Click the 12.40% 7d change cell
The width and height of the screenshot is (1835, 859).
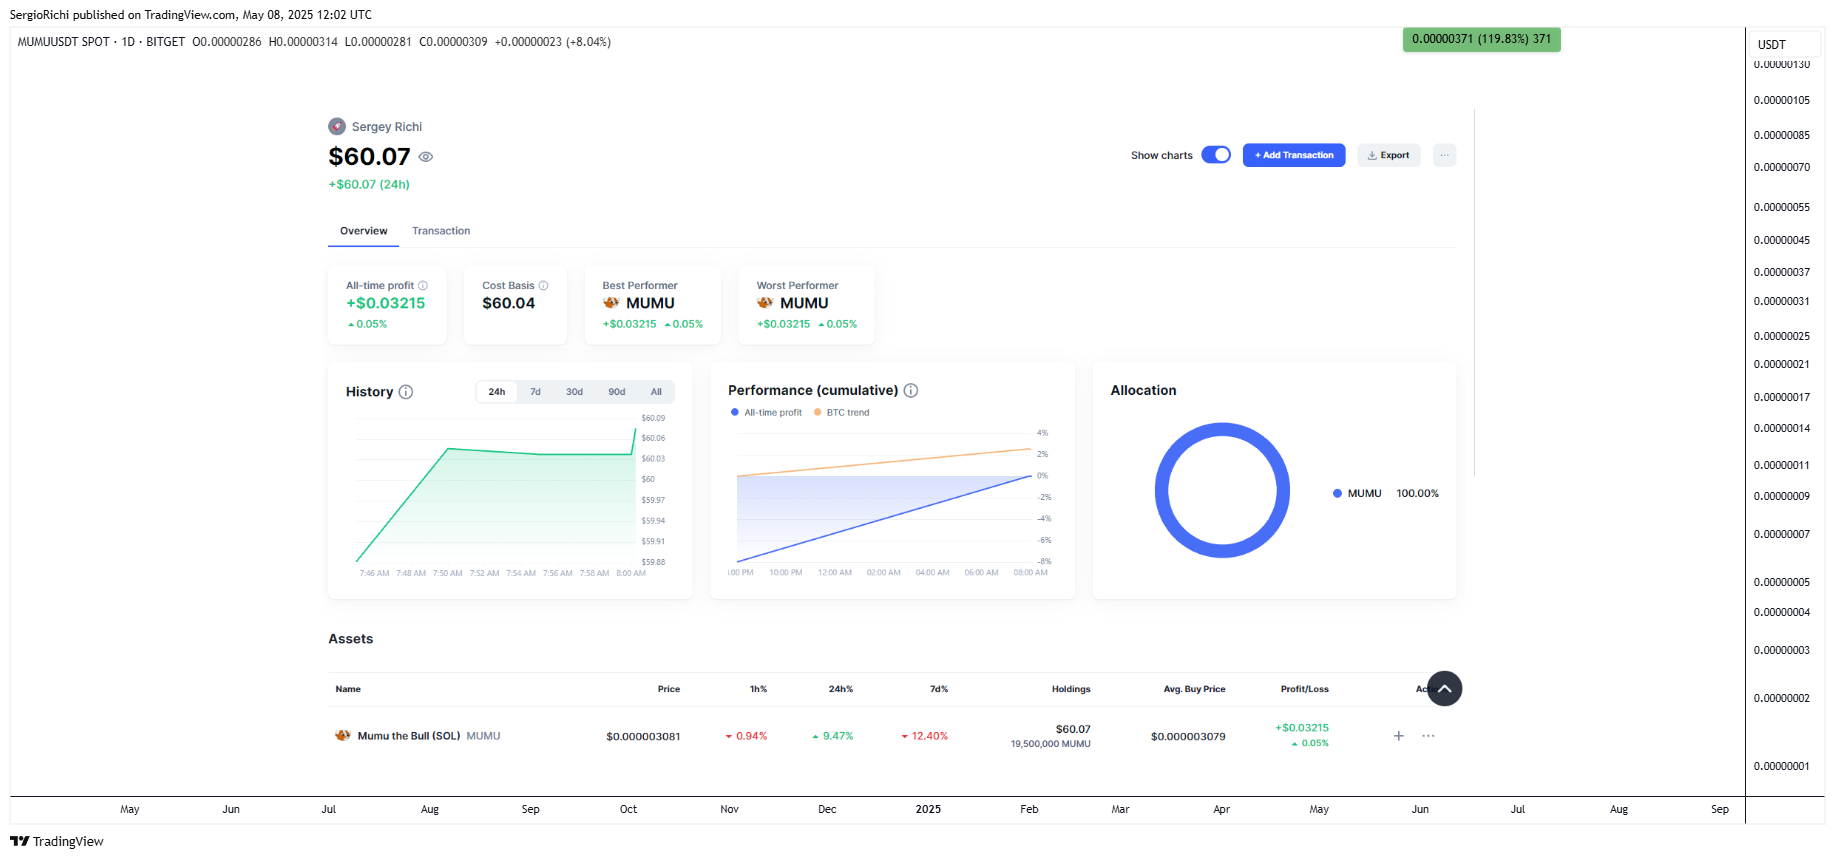924,736
